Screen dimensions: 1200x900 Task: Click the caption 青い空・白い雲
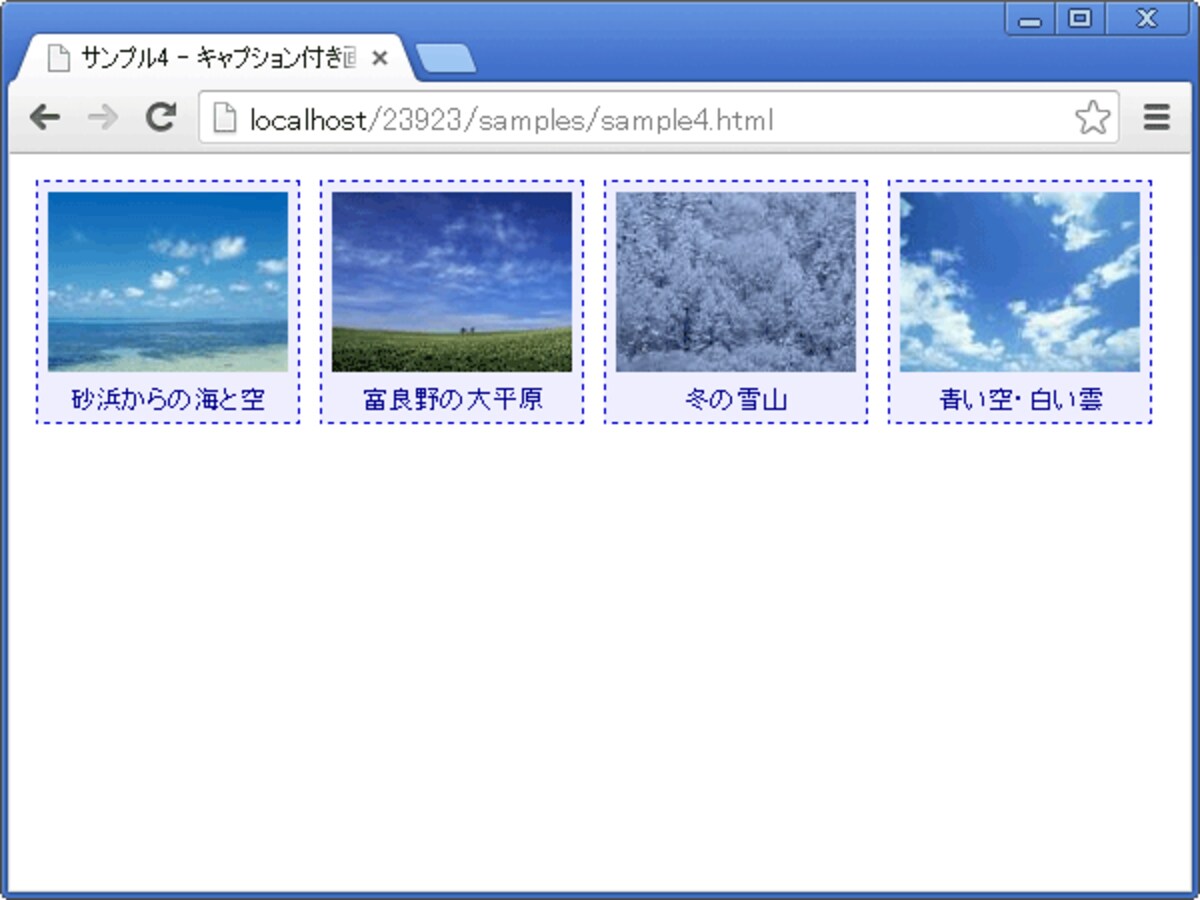tap(1020, 400)
